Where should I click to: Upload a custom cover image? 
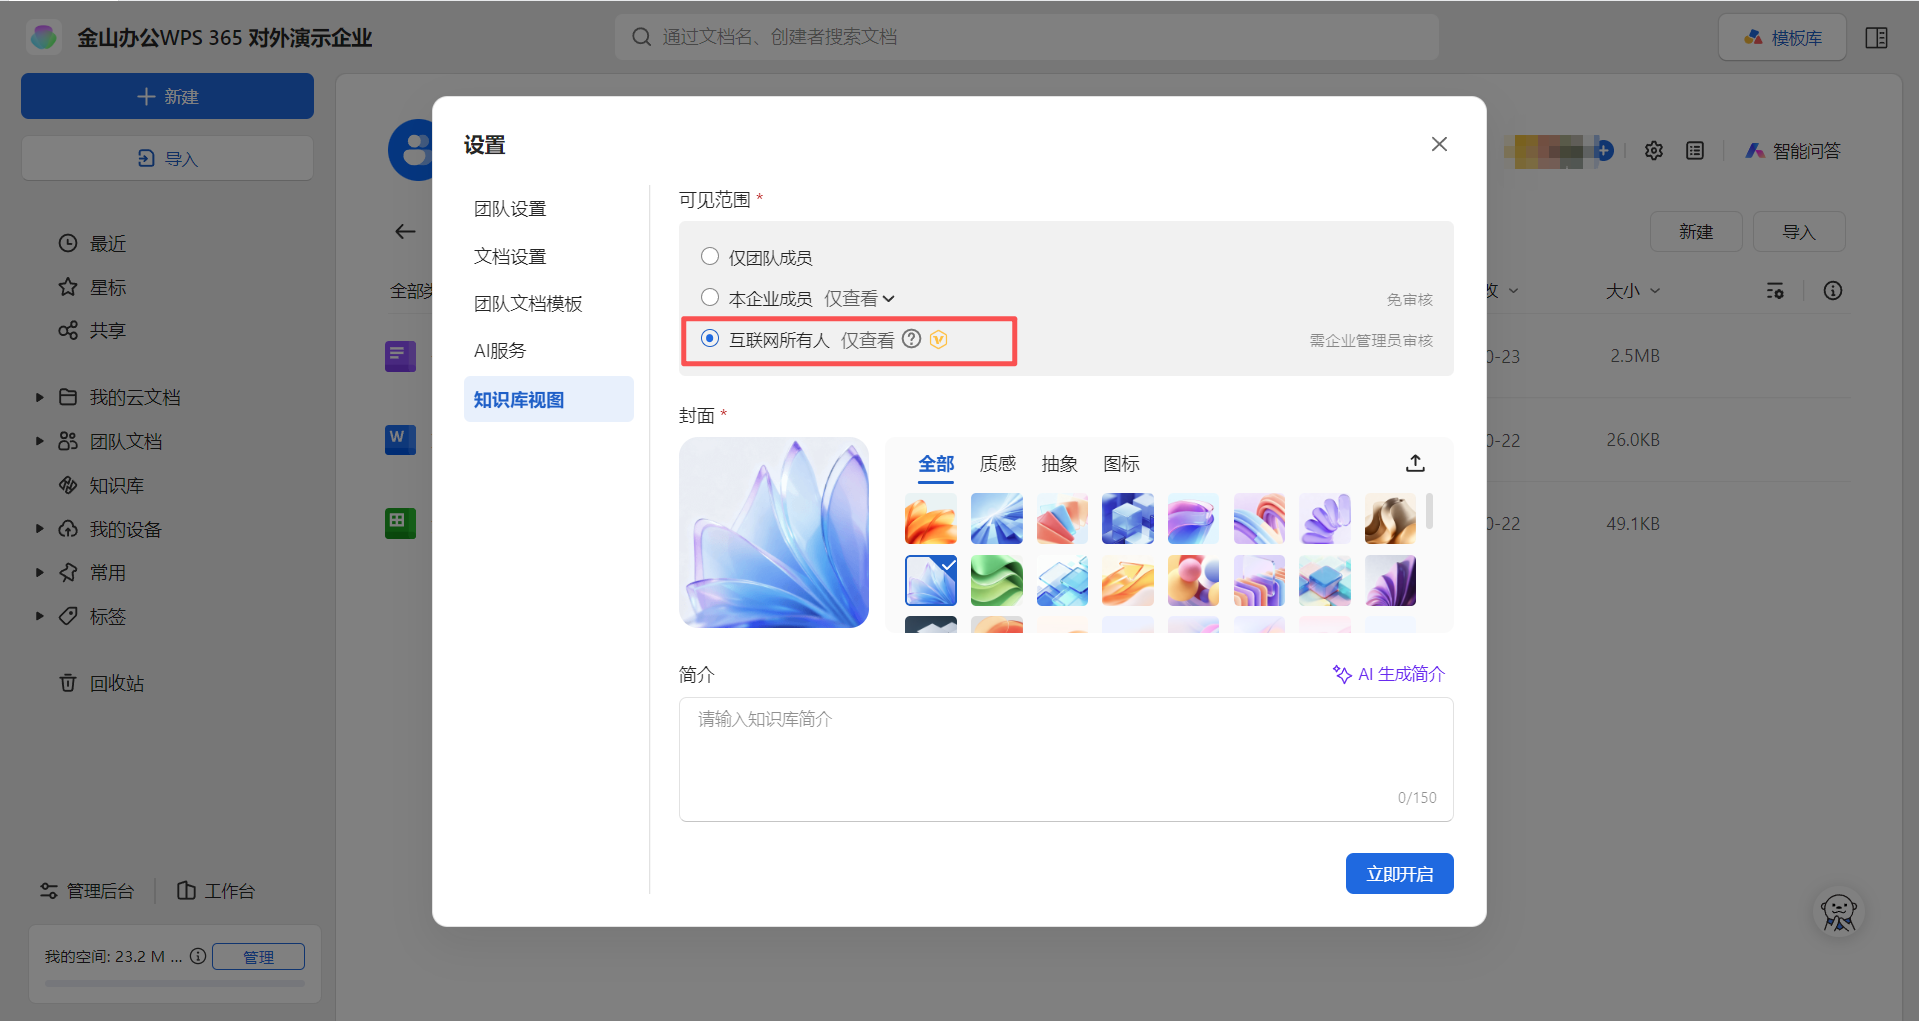click(1415, 463)
